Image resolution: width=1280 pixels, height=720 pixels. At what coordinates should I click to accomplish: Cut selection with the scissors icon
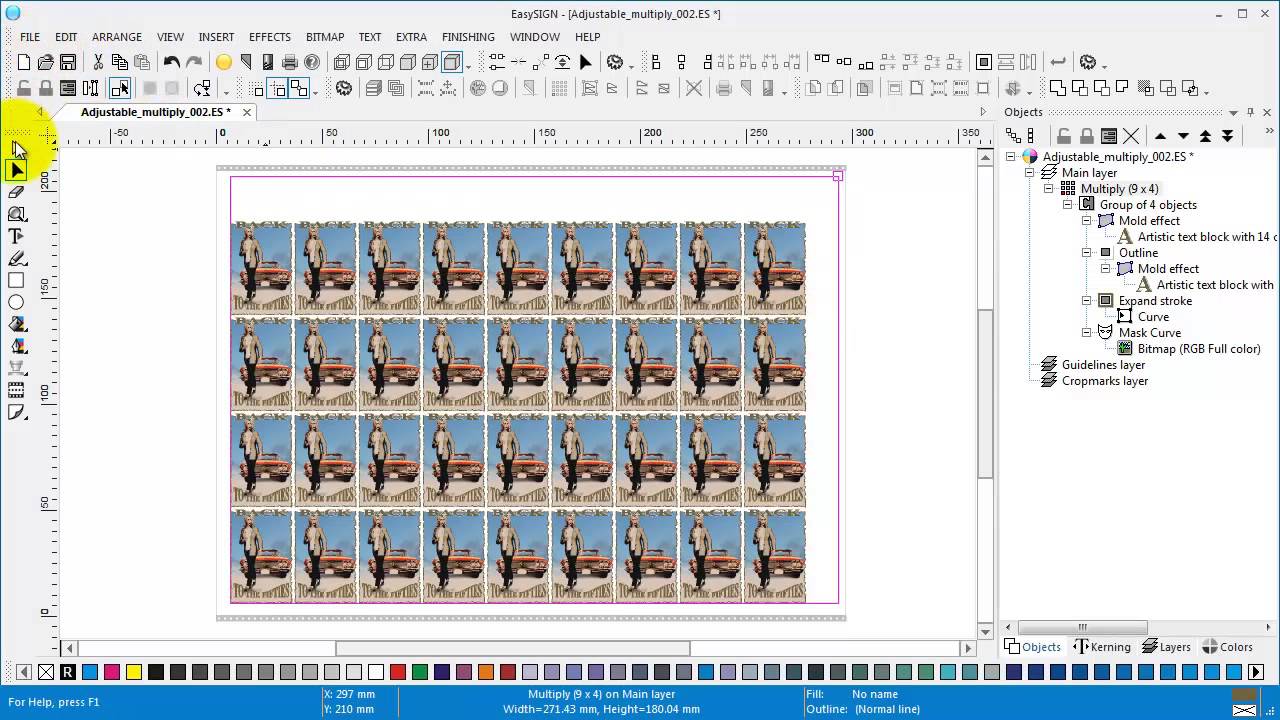click(x=98, y=62)
